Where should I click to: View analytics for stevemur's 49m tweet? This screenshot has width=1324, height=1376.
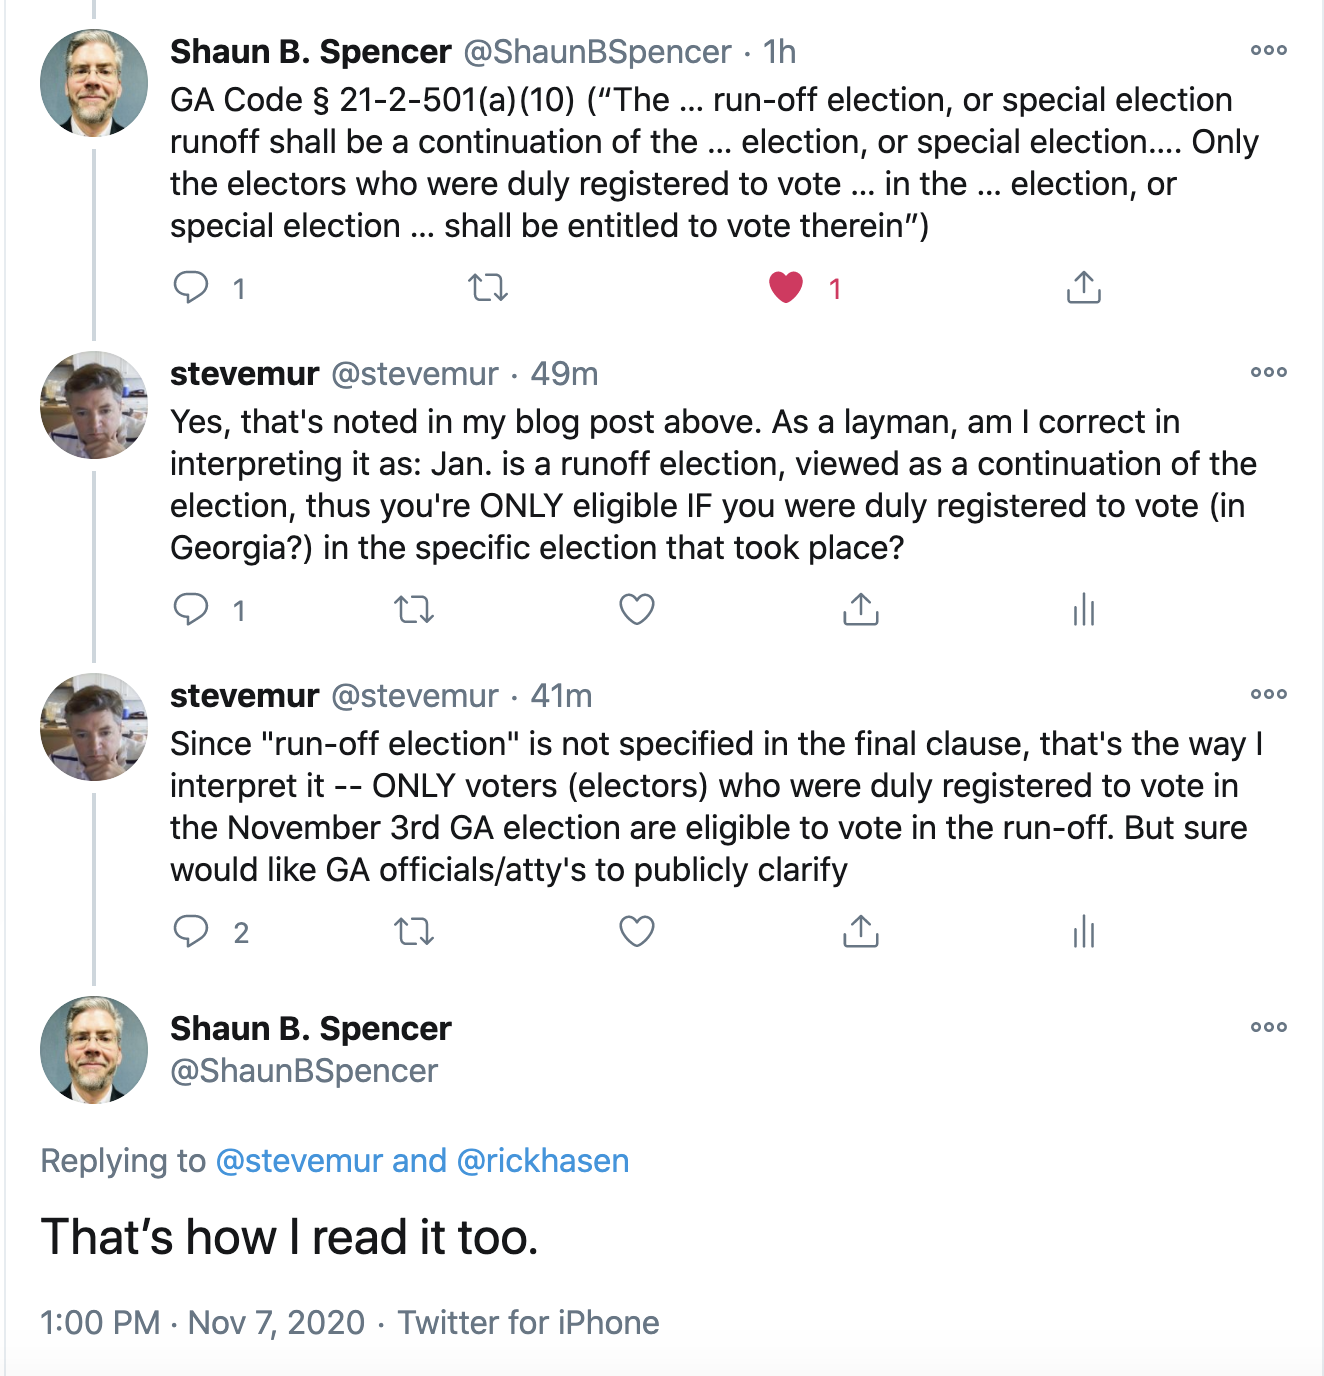pyautogui.click(x=1083, y=609)
